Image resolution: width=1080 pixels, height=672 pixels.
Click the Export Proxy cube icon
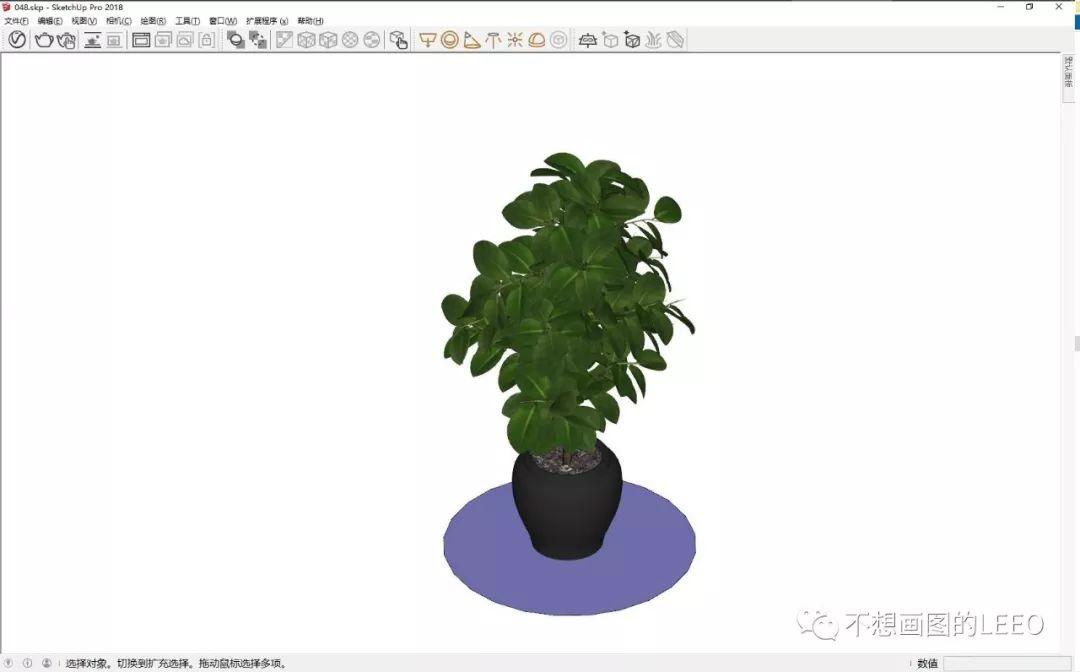click(610, 40)
